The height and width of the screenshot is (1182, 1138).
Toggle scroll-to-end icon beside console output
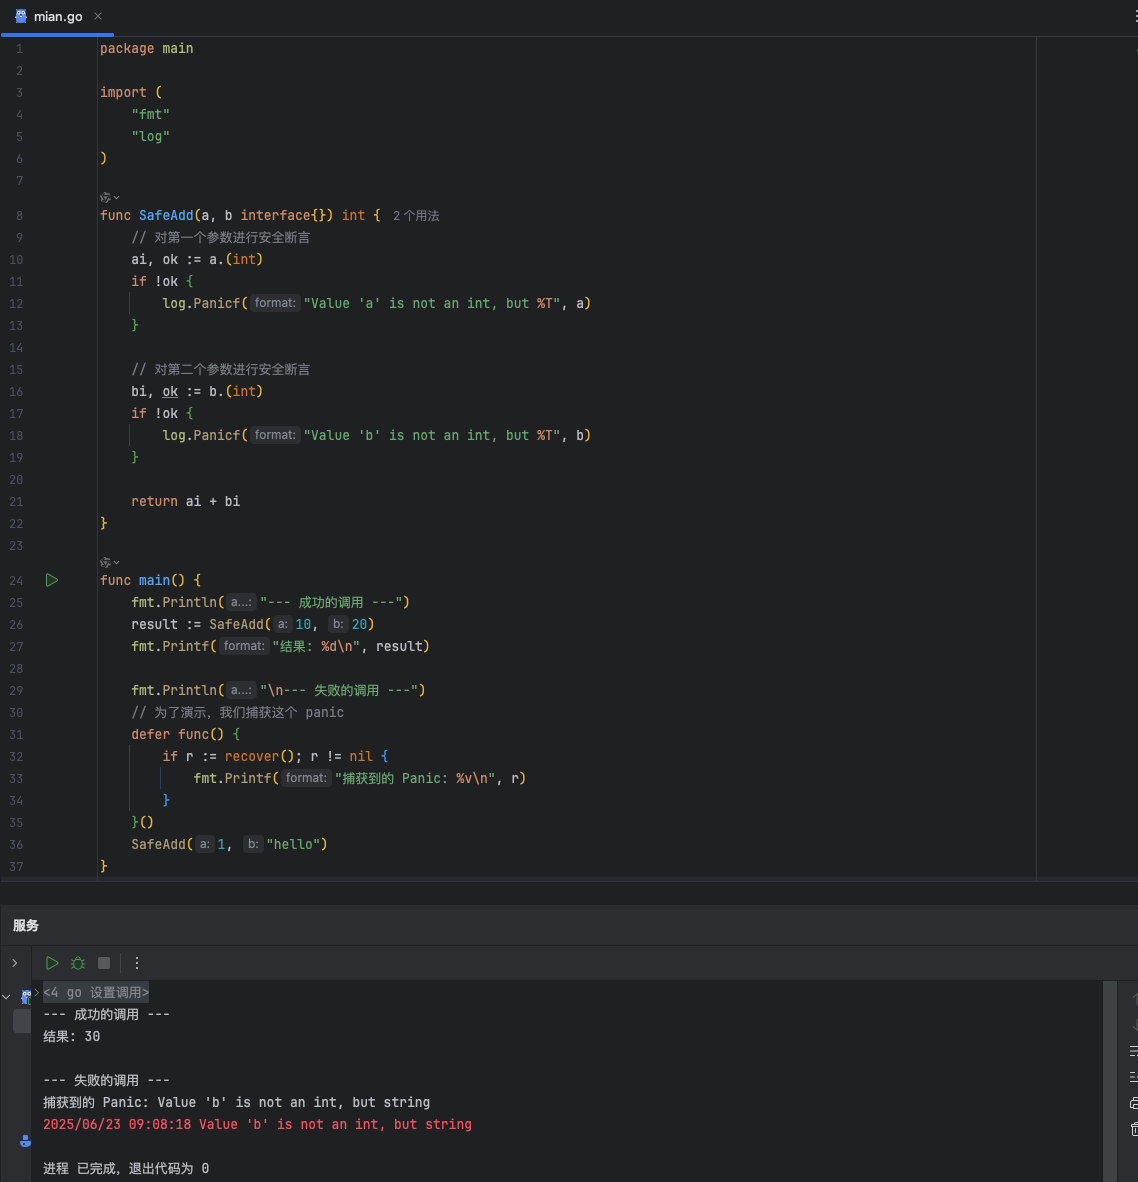(1133, 1077)
